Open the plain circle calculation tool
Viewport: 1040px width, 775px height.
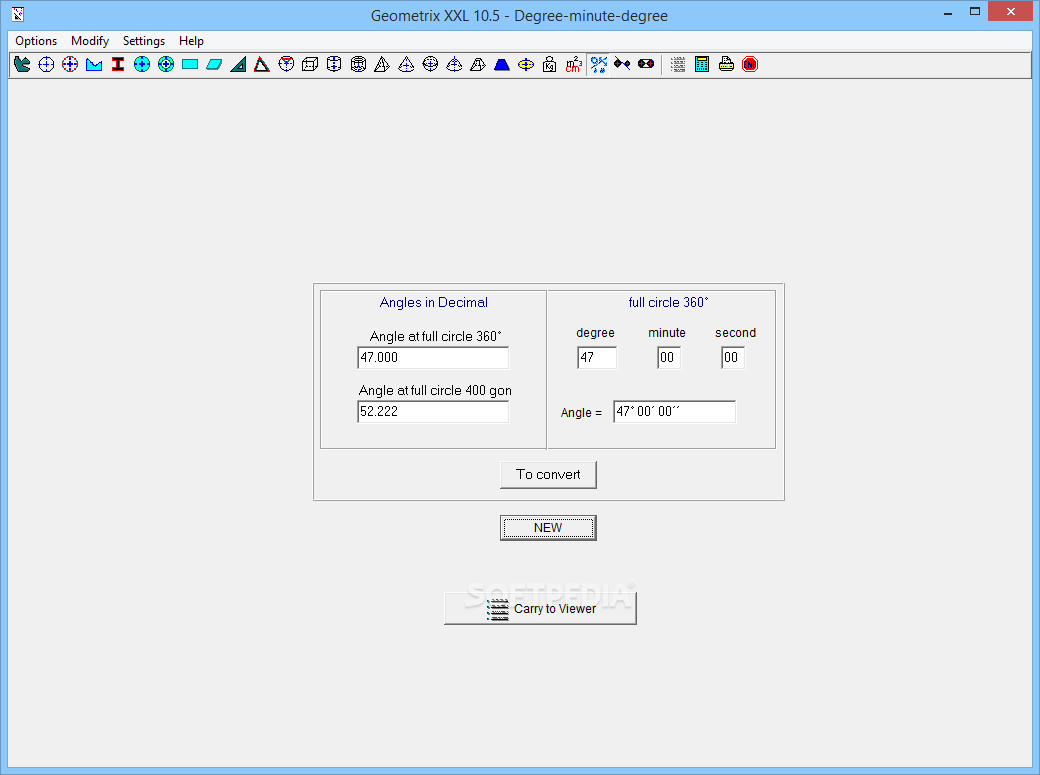pos(46,64)
